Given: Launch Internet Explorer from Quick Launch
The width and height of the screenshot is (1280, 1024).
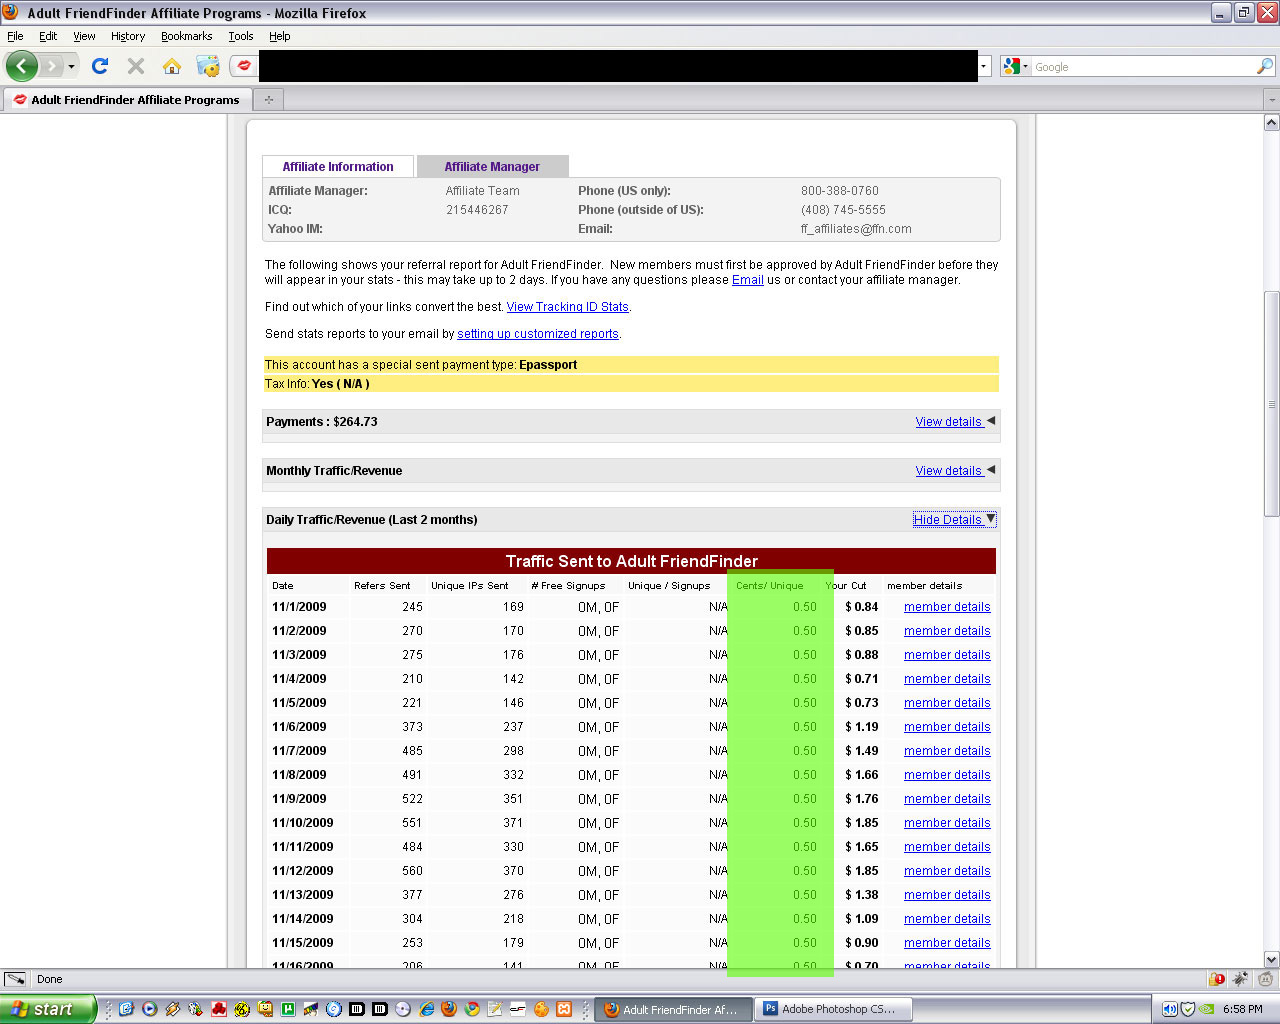Looking at the screenshot, I should (426, 1009).
